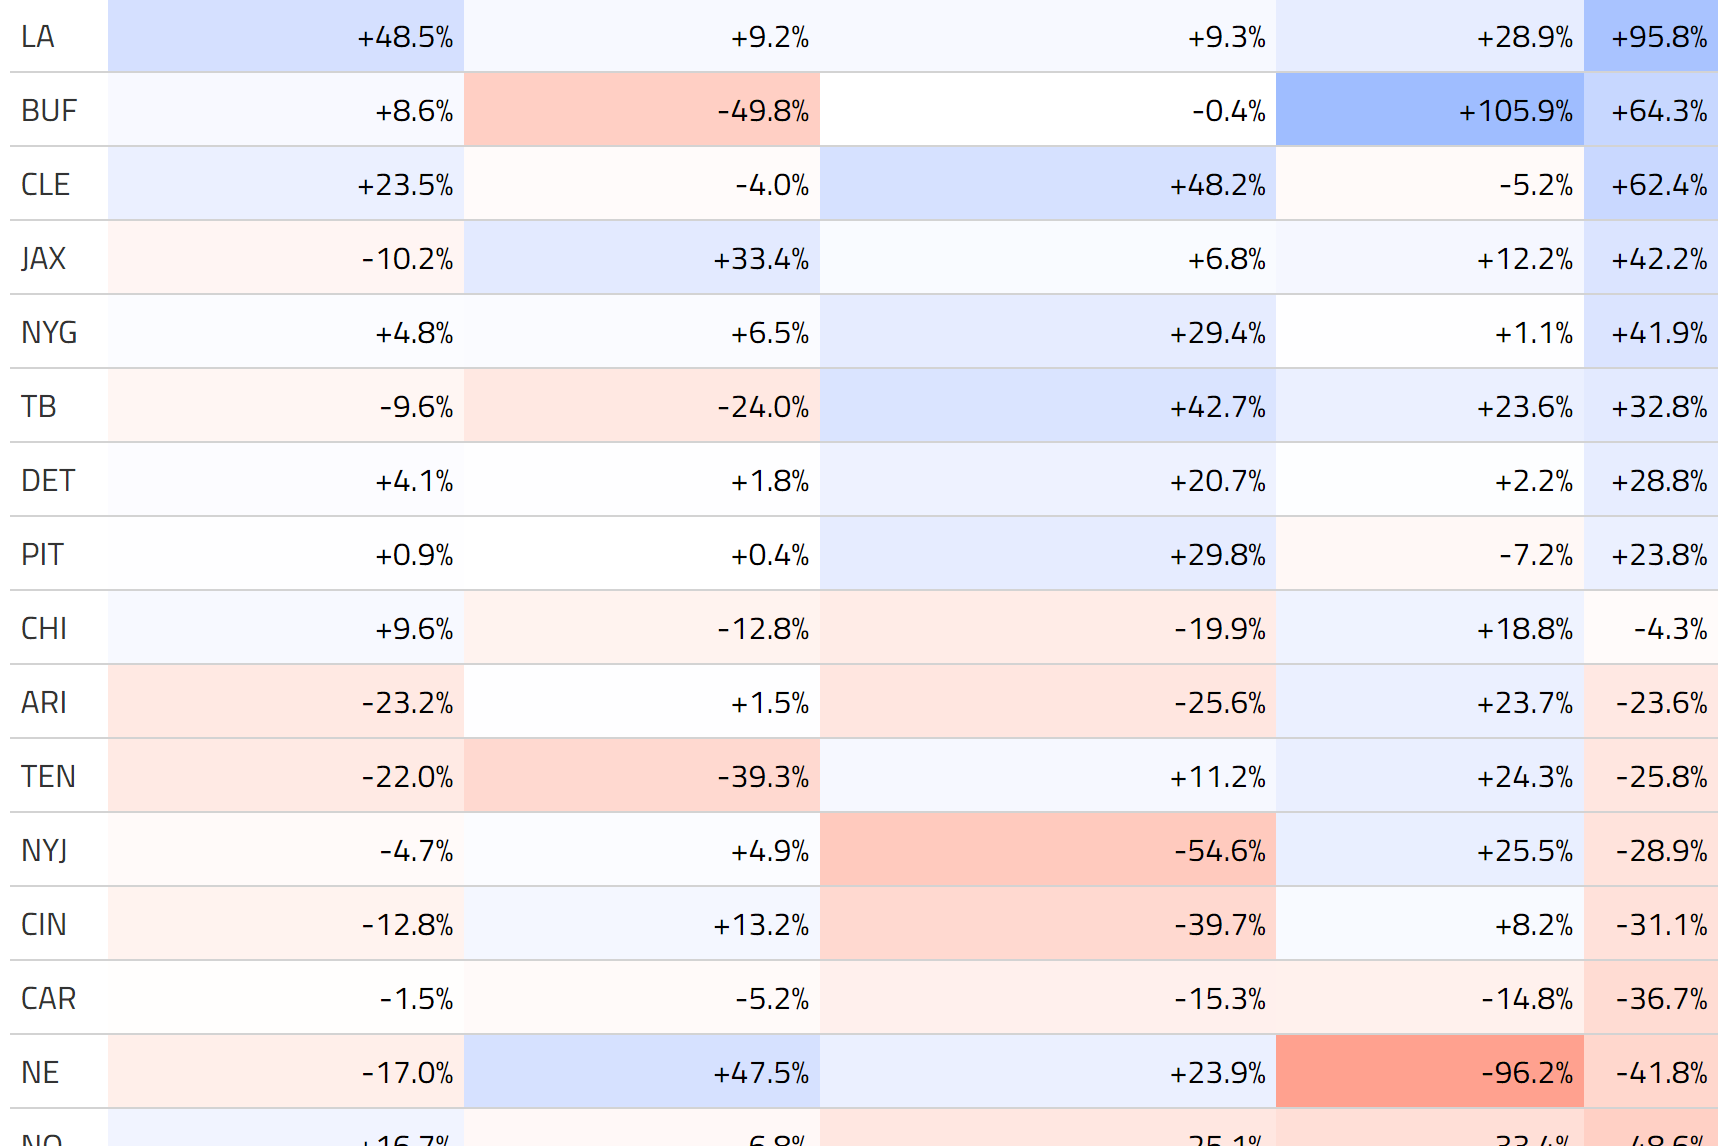This screenshot has height=1146, width=1726.
Task: Click the JAX team row label
Action: pos(43,259)
